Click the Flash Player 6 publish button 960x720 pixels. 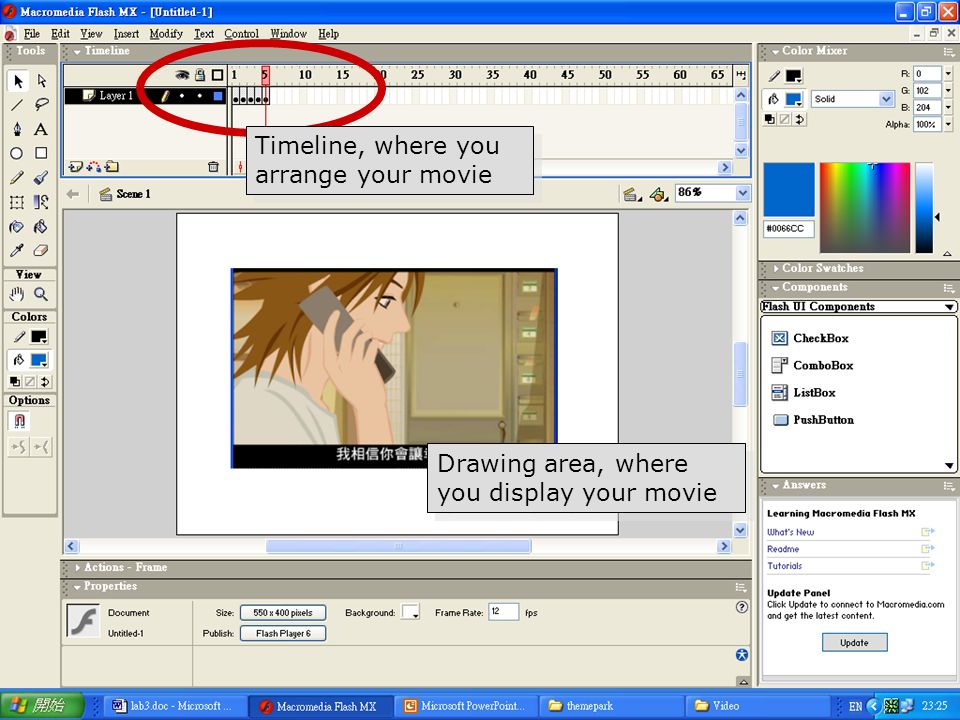[x=283, y=634]
